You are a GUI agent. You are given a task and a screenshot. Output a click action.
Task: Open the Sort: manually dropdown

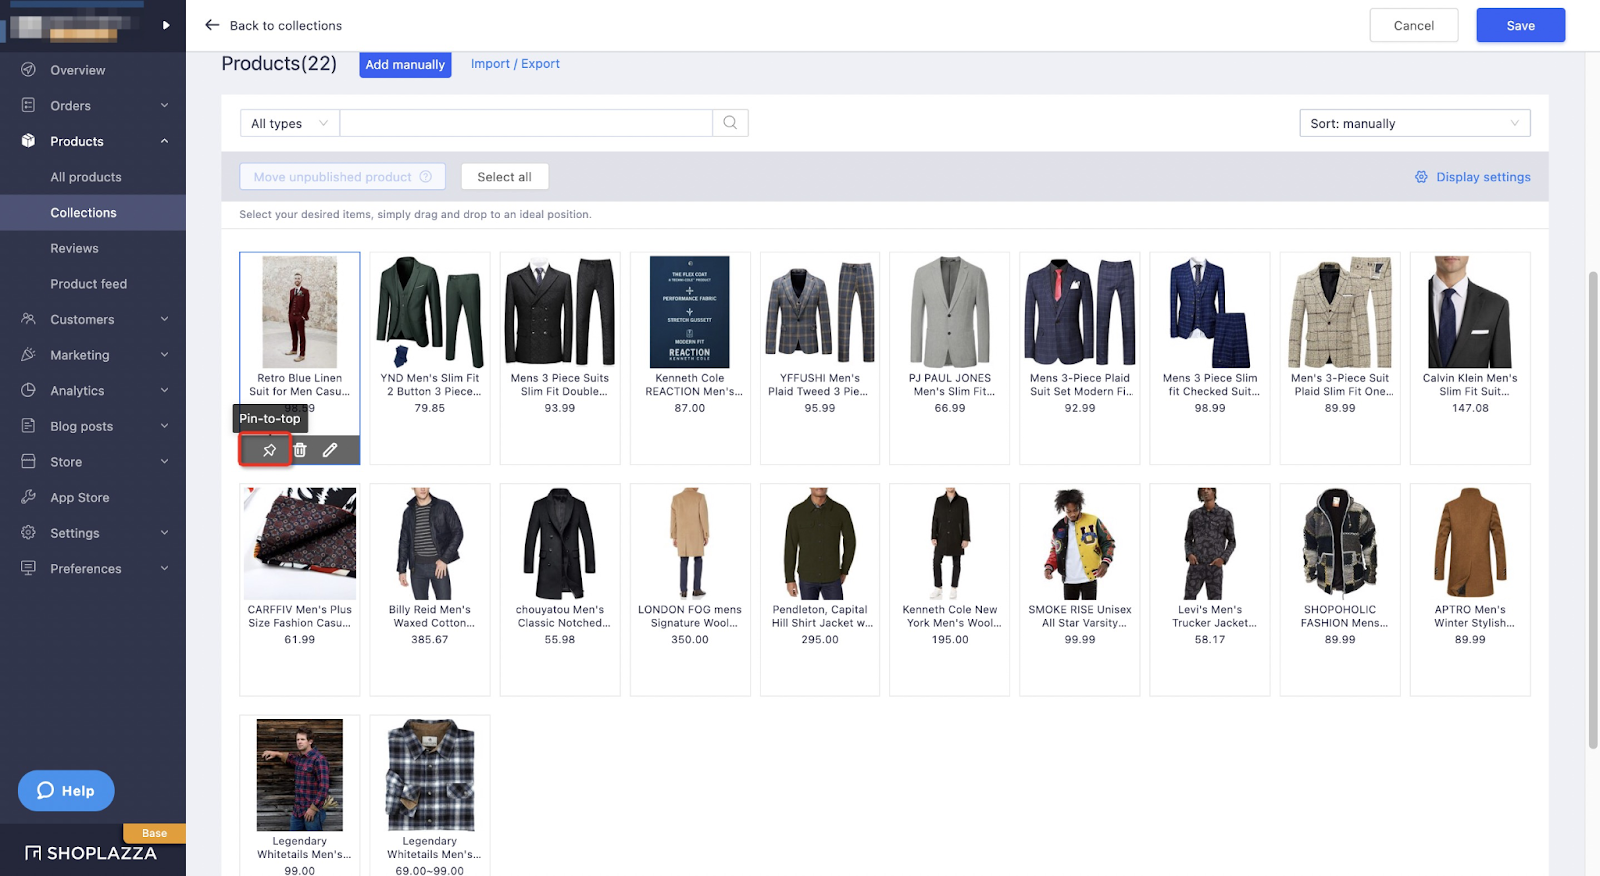coord(1414,123)
